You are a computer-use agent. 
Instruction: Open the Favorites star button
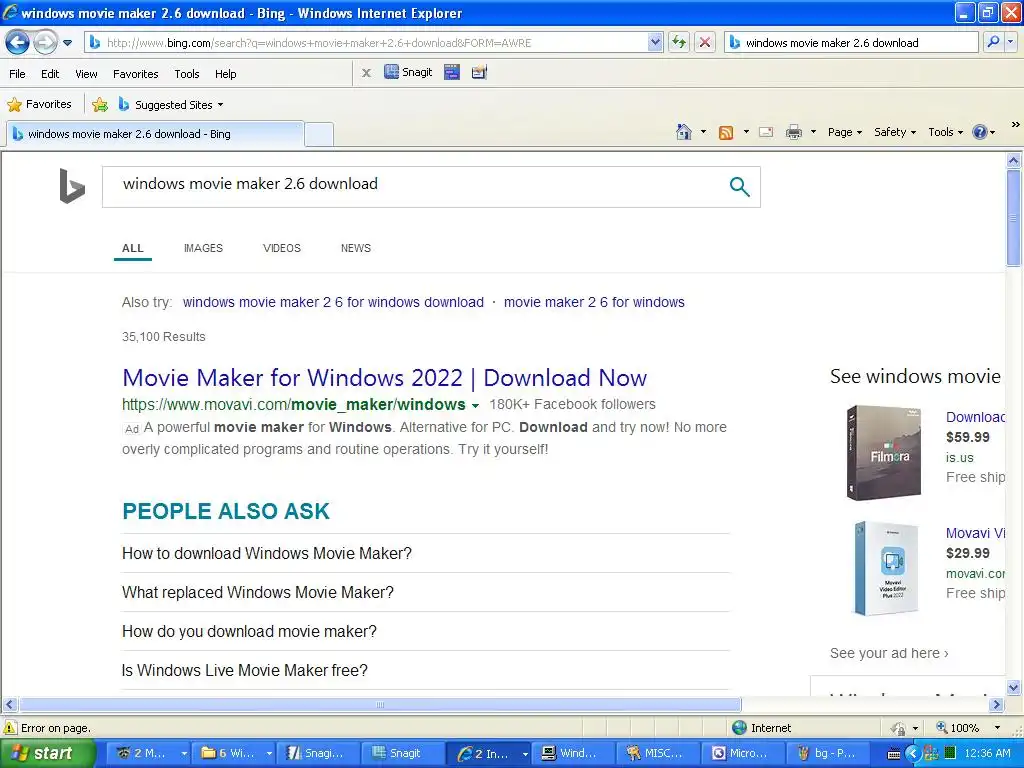pyautogui.click(x=39, y=104)
